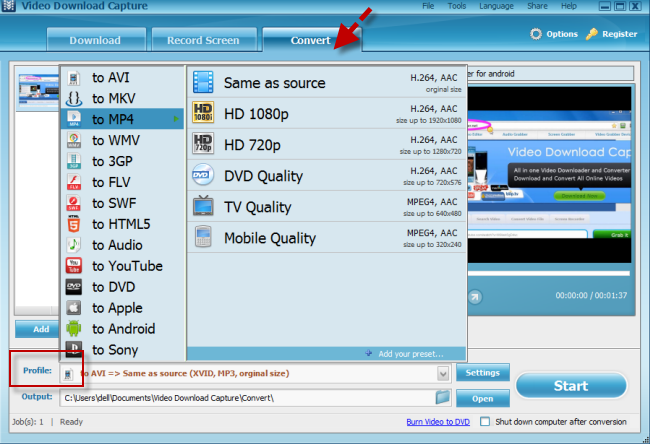Open the File menu
The width and height of the screenshot is (650, 444).
(x=428, y=6)
